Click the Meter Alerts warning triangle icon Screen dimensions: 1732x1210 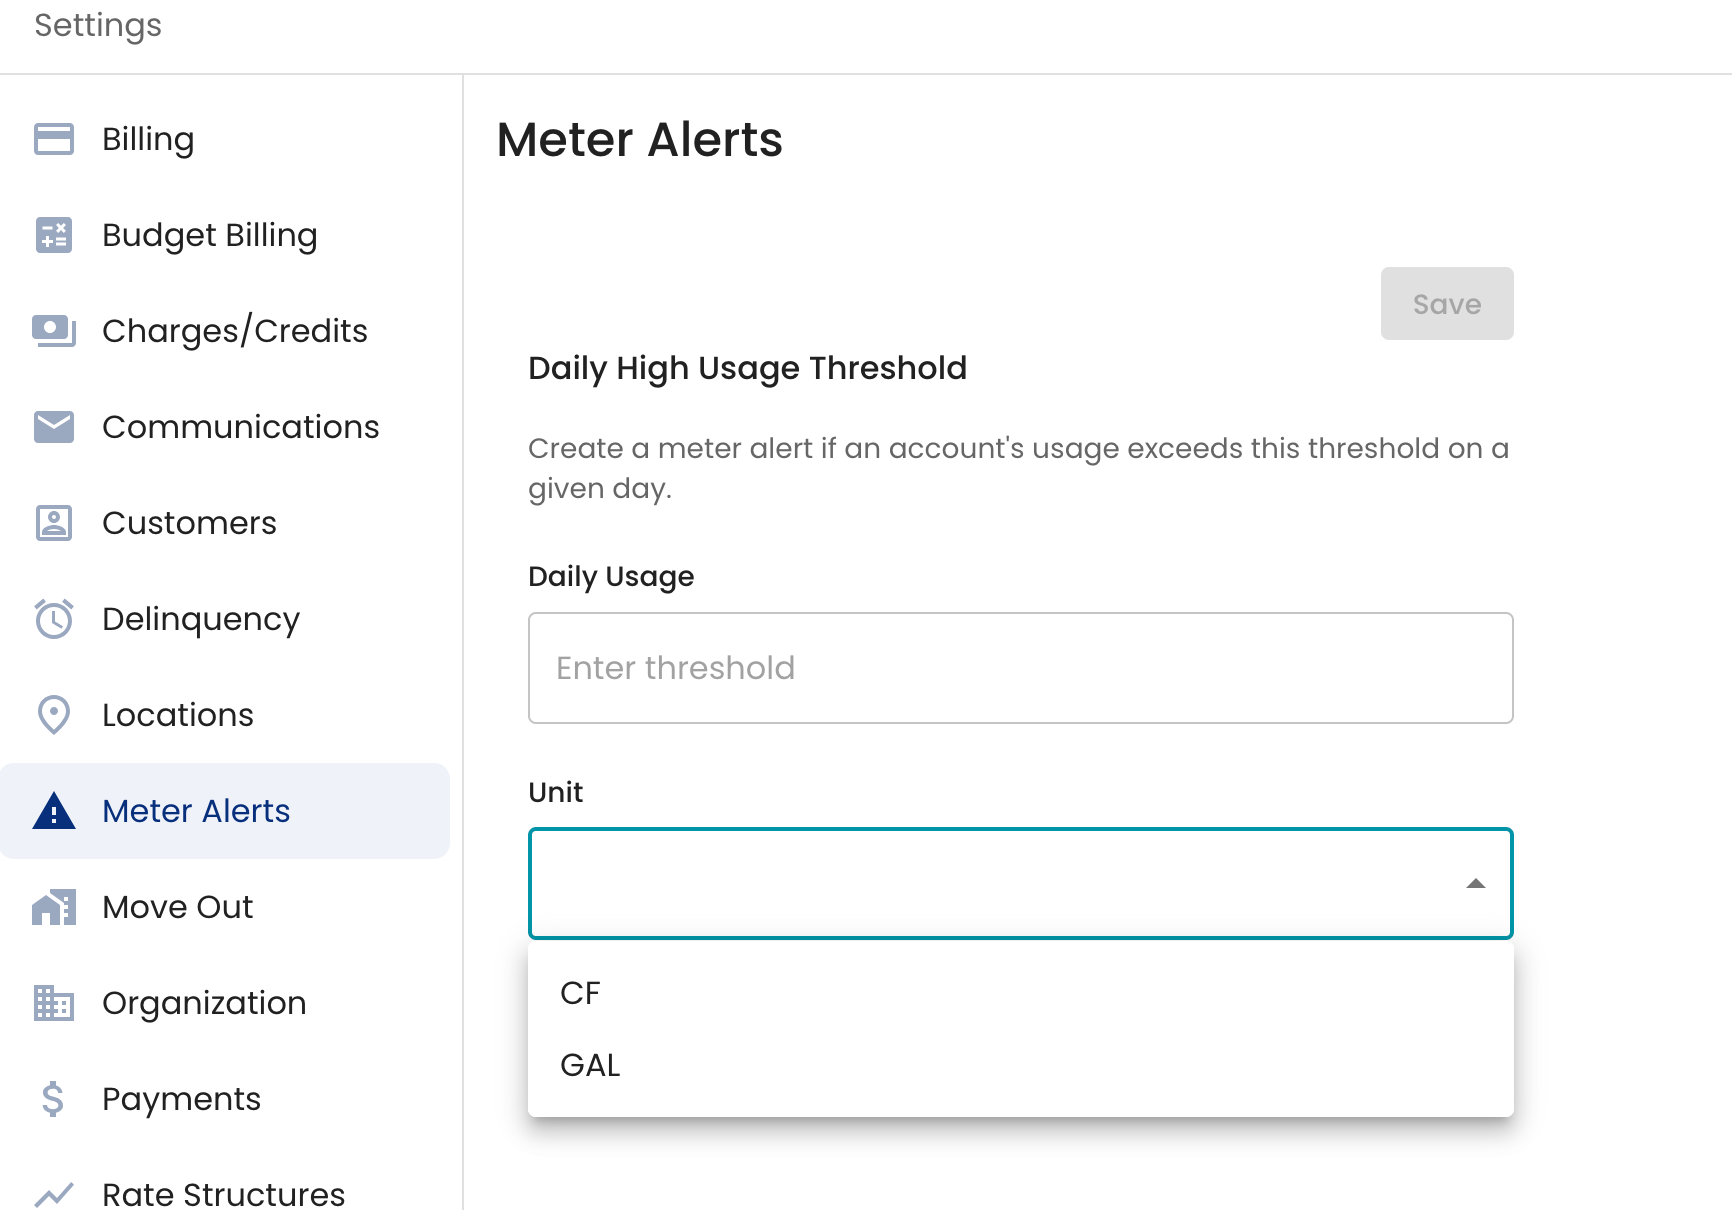(x=54, y=811)
